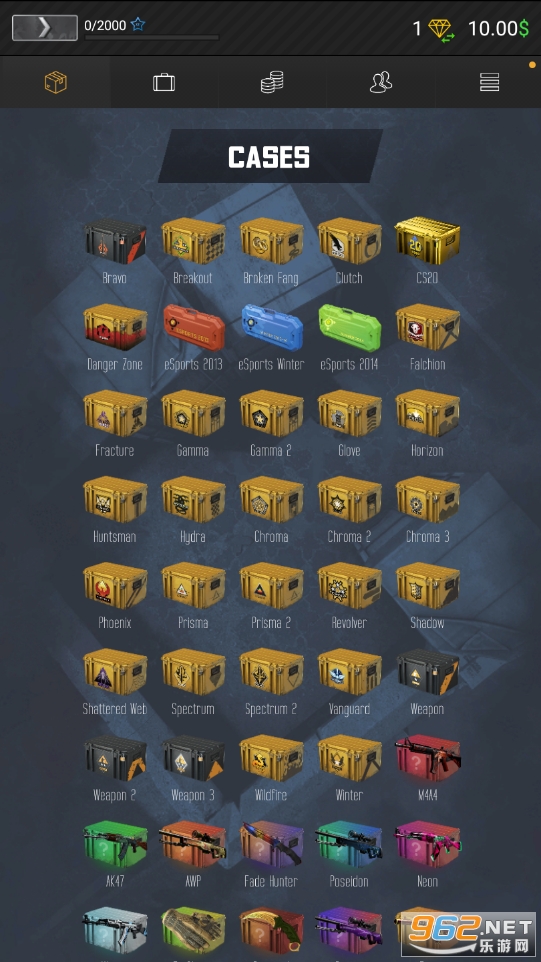Image resolution: width=541 pixels, height=962 pixels.
Task: Open the hamburger menu tab
Action: pyautogui.click(x=489, y=82)
